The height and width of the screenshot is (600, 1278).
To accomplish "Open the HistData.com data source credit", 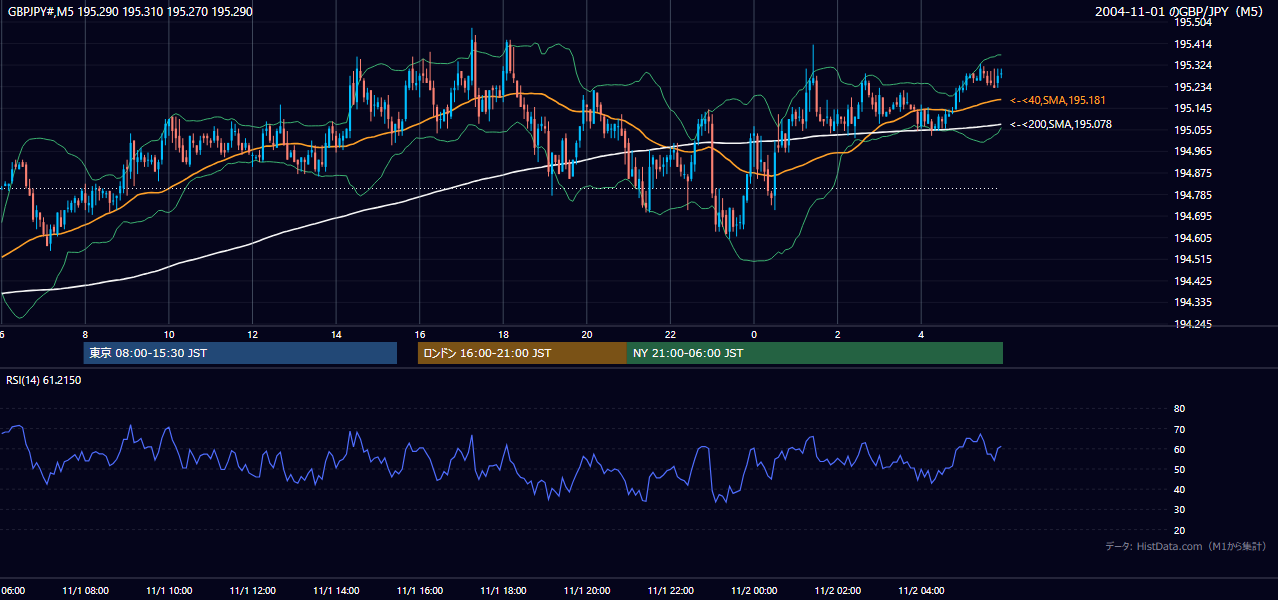I will [x=1186, y=546].
